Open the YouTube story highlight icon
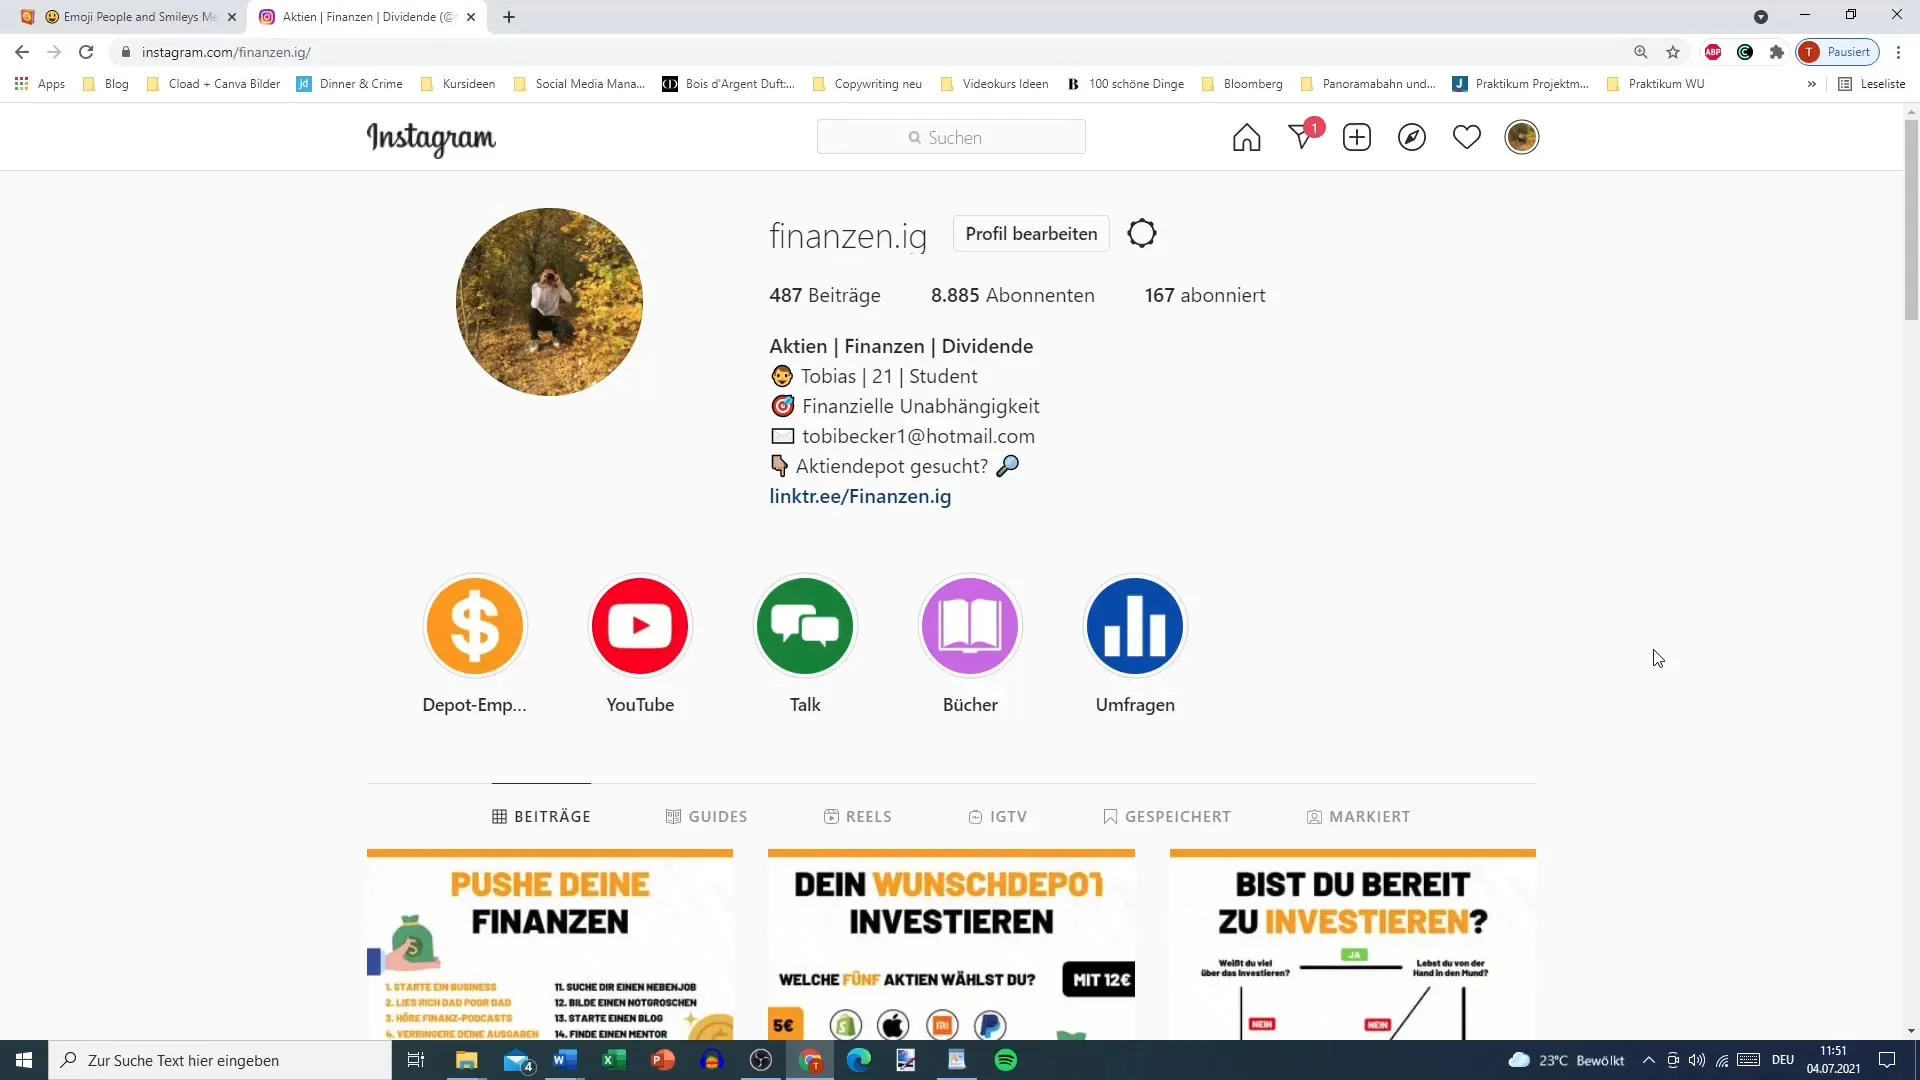 click(x=641, y=626)
